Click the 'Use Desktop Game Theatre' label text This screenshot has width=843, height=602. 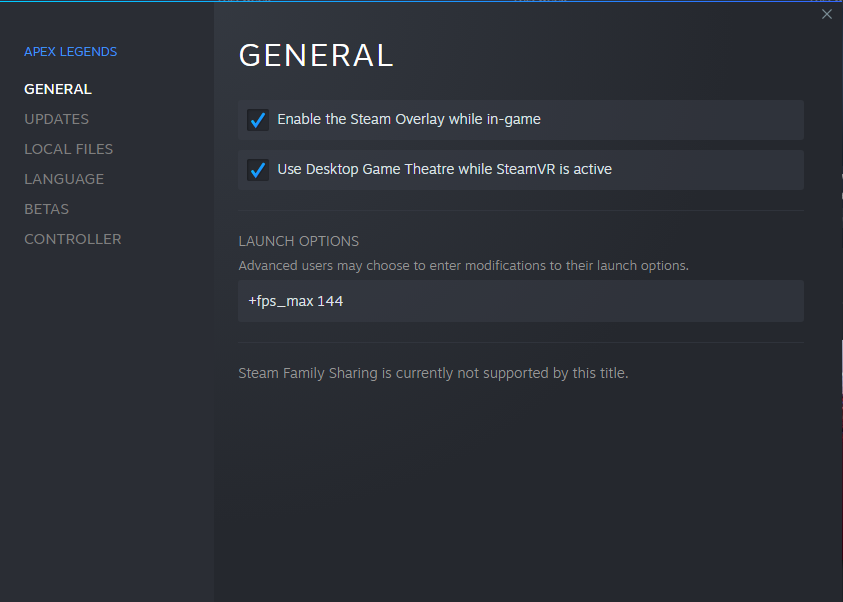[444, 169]
